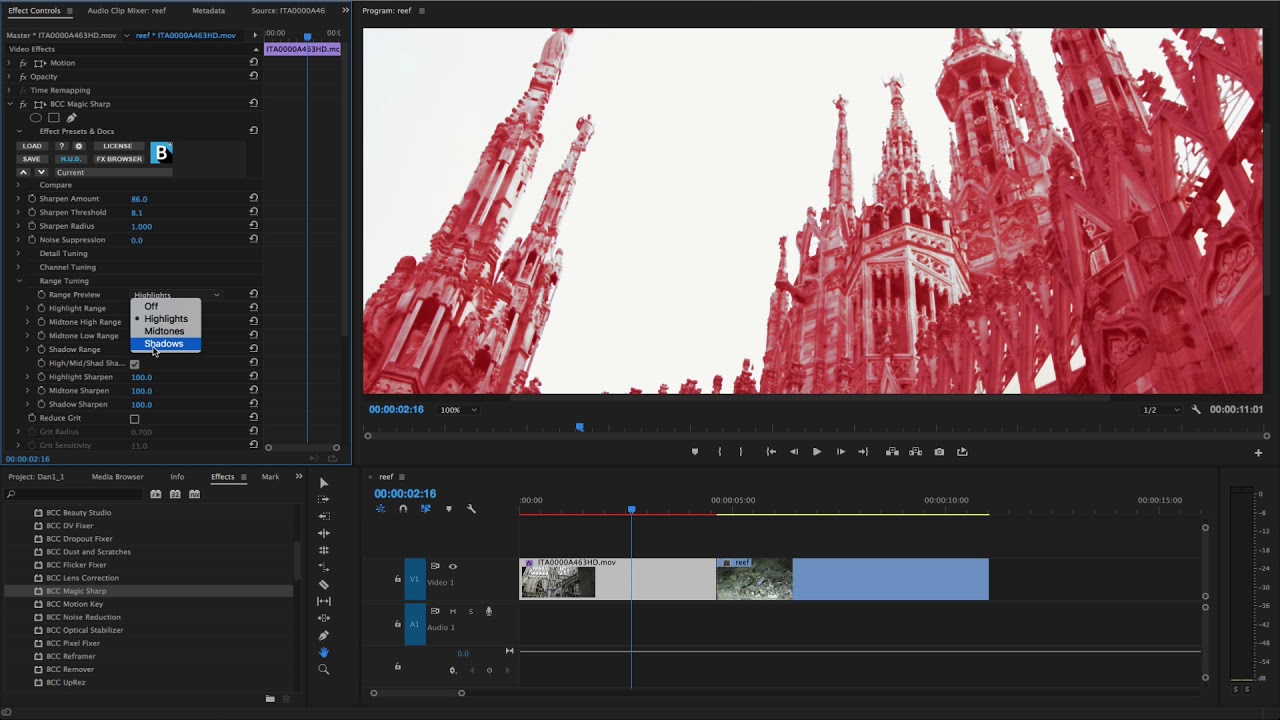Pick the Selection arrow tool
This screenshot has height=720, width=1280.
[323, 483]
